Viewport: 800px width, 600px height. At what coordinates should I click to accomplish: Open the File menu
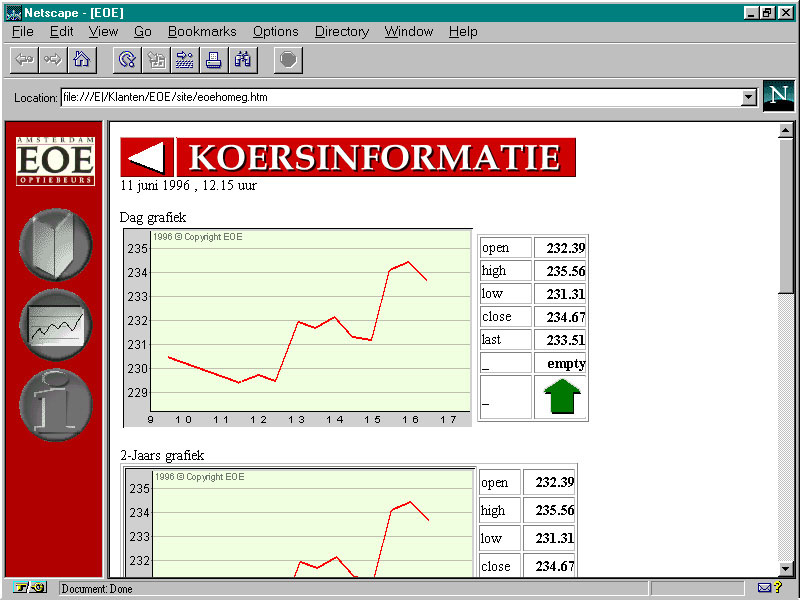22,32
